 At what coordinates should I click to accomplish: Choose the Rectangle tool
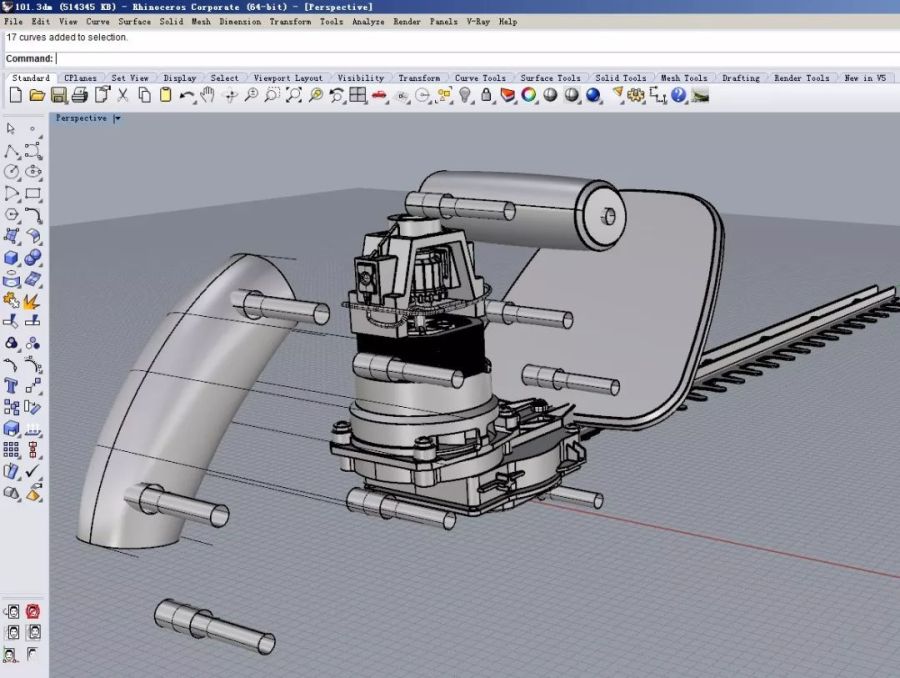point(33,194)
